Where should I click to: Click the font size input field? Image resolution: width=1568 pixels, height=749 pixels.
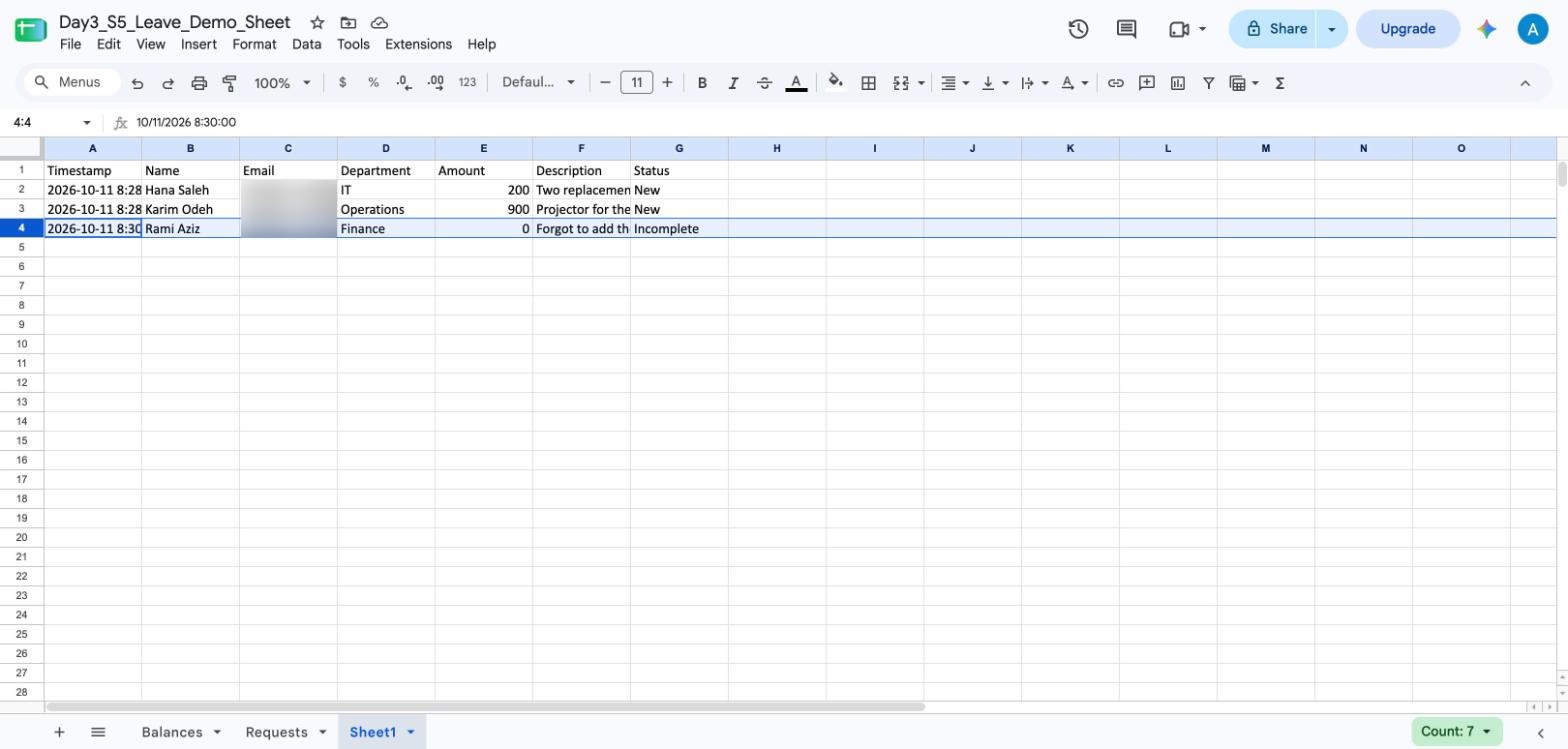point(636,83)
